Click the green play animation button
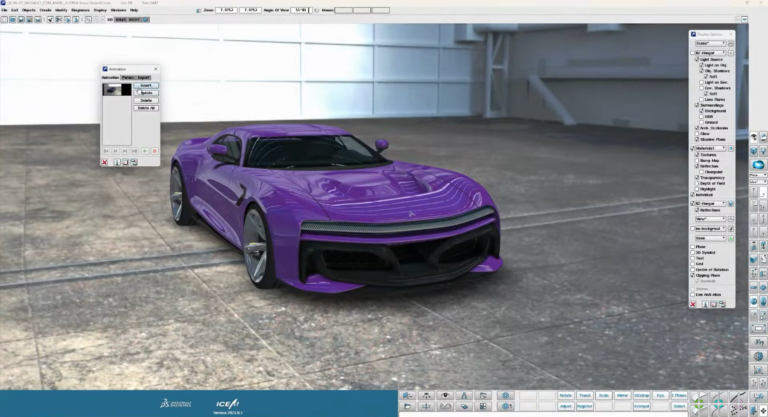 tap(145, 151)
